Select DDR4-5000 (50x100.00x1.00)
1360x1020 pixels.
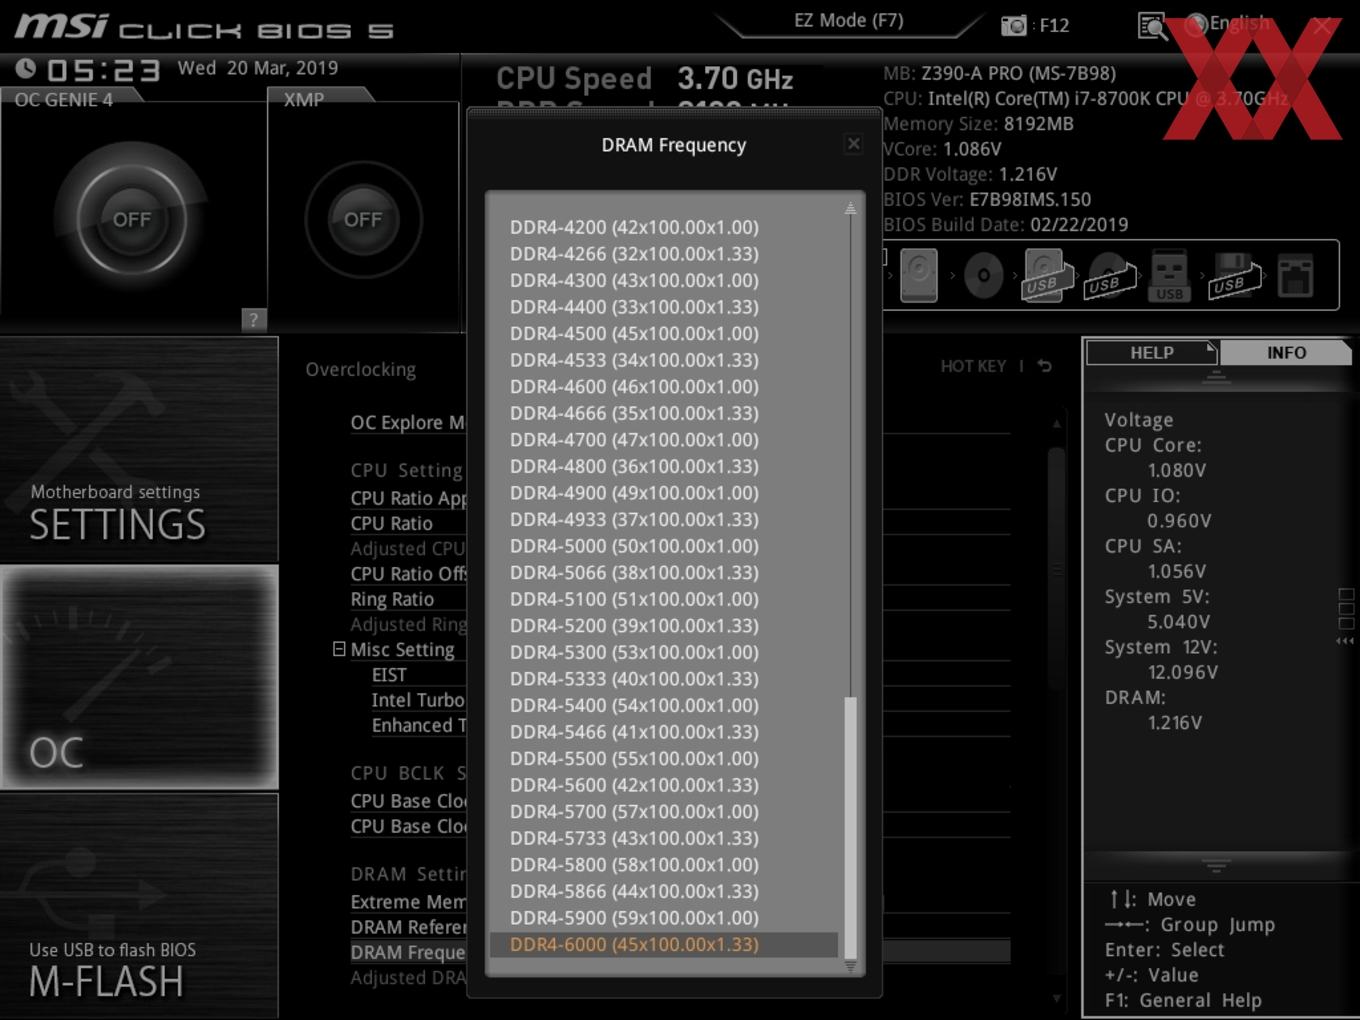tap(634, 546)
